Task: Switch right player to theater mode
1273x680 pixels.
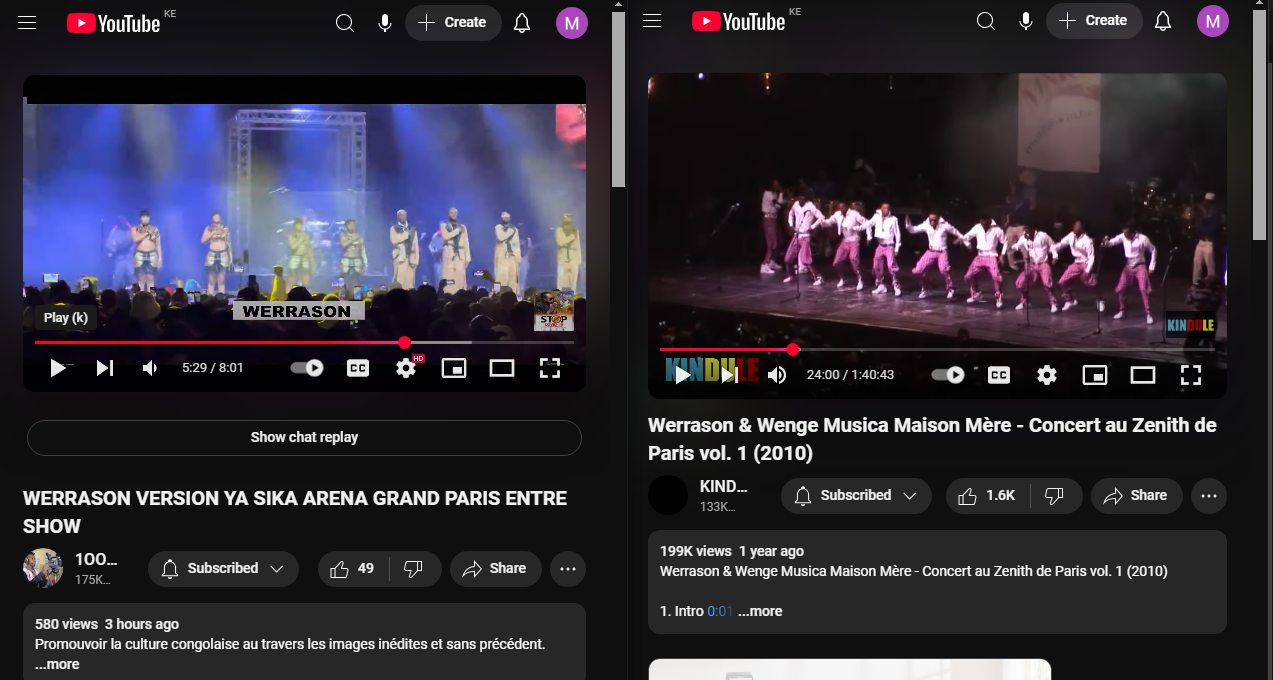Action: point(1143,375)
